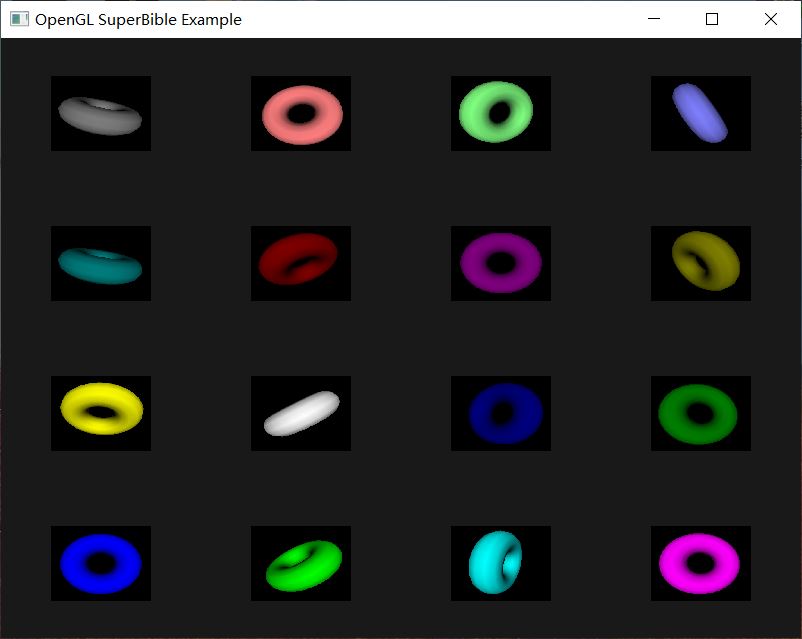Select the dark green torus tile

pyautogui.click(x=701, y=413)
